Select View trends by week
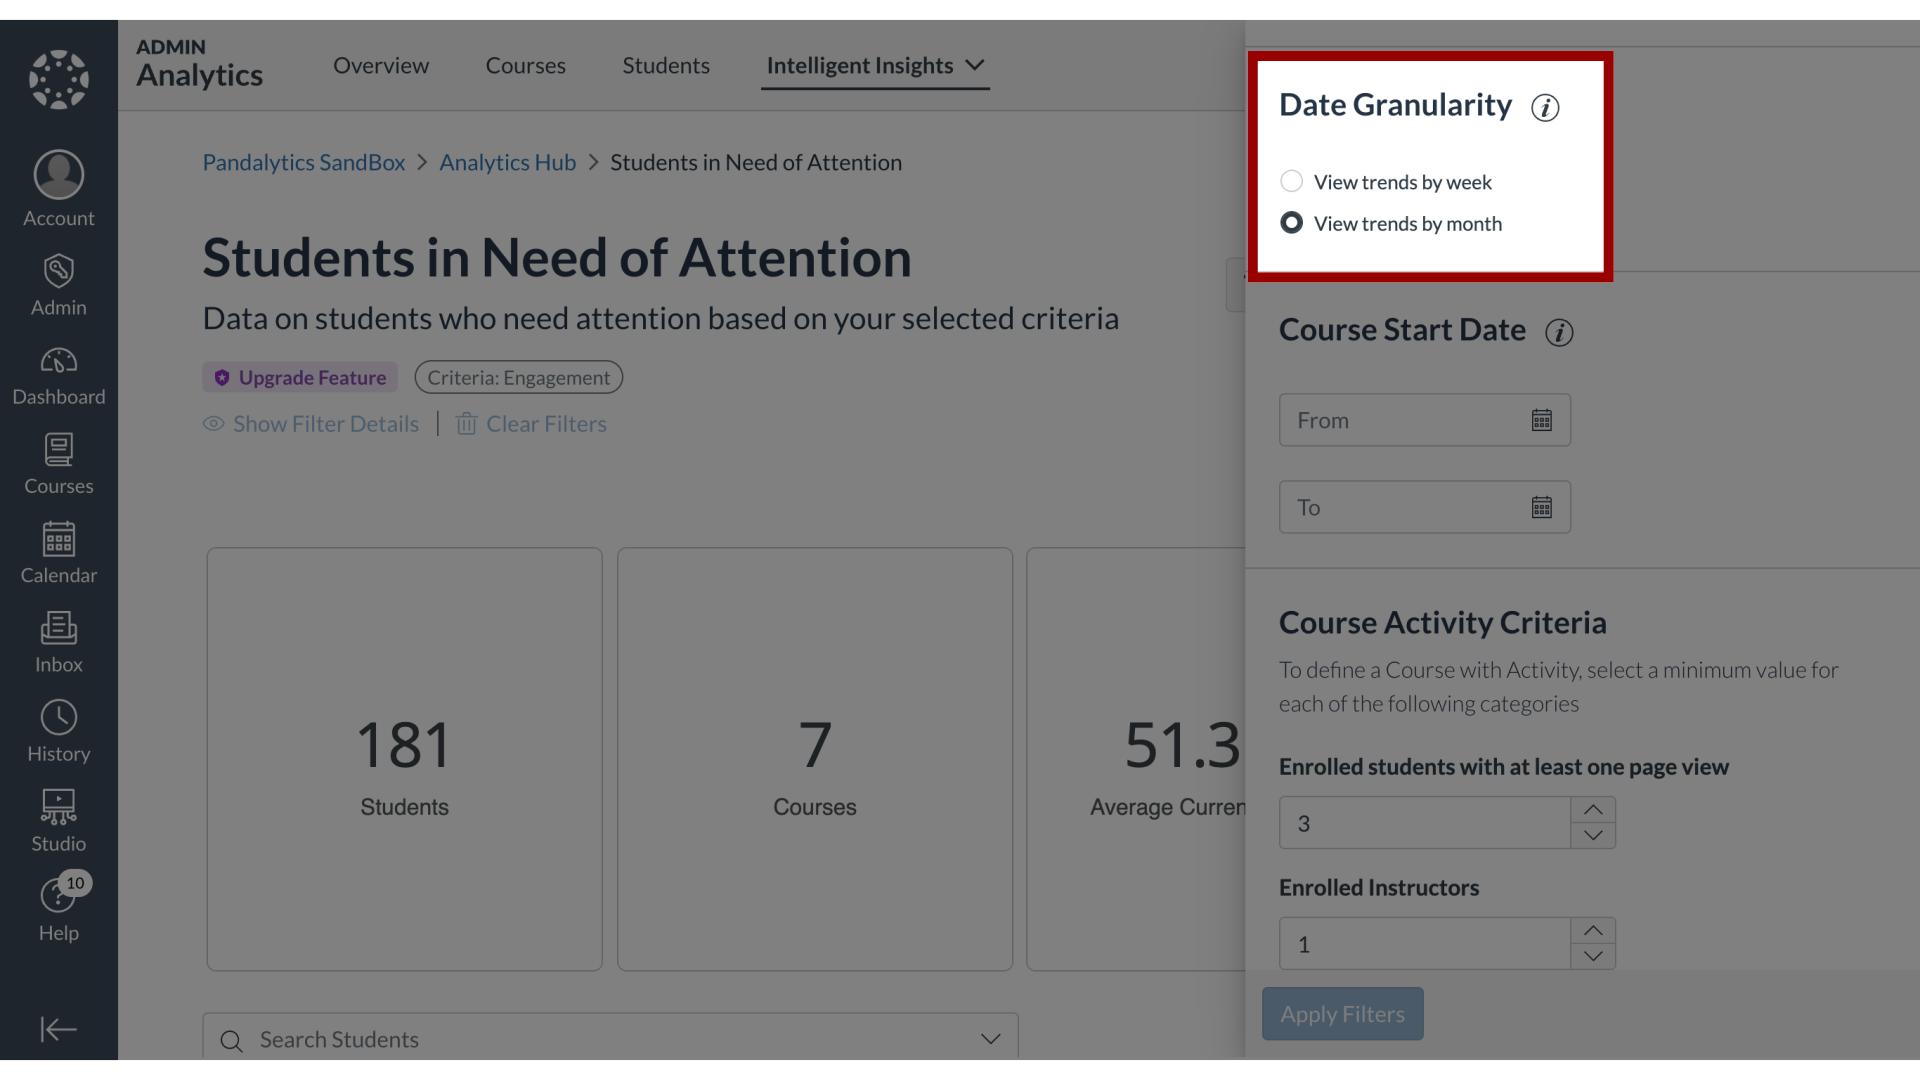The image size is (1920, 1080). [1291, 181]
